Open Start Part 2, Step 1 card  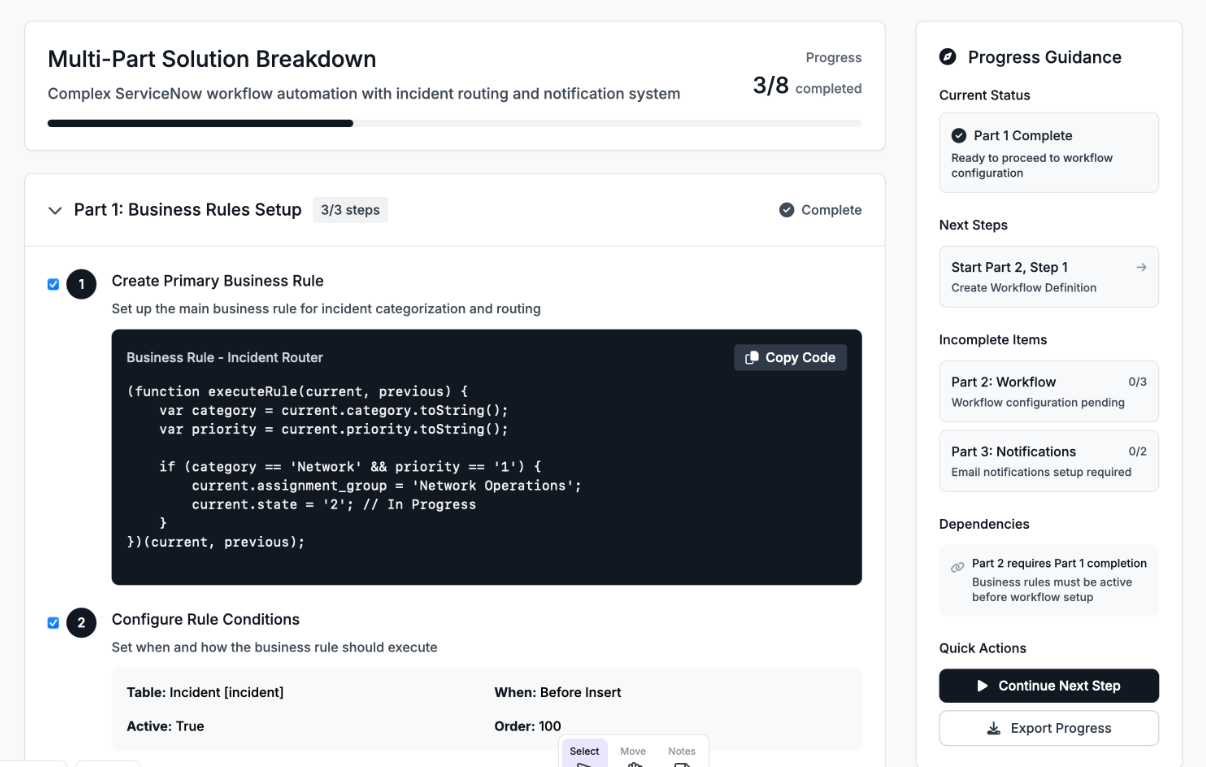click(1049, 277)
